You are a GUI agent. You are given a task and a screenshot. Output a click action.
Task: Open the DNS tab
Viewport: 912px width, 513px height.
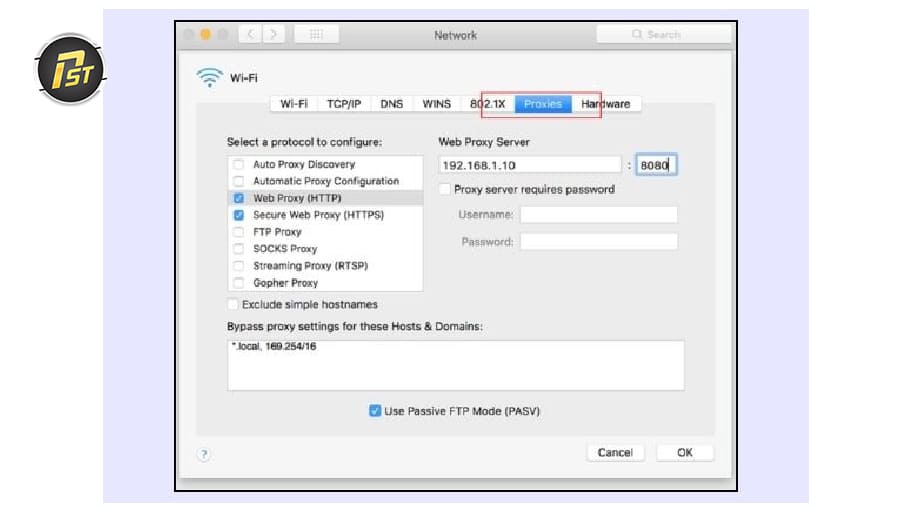[391, 104]
